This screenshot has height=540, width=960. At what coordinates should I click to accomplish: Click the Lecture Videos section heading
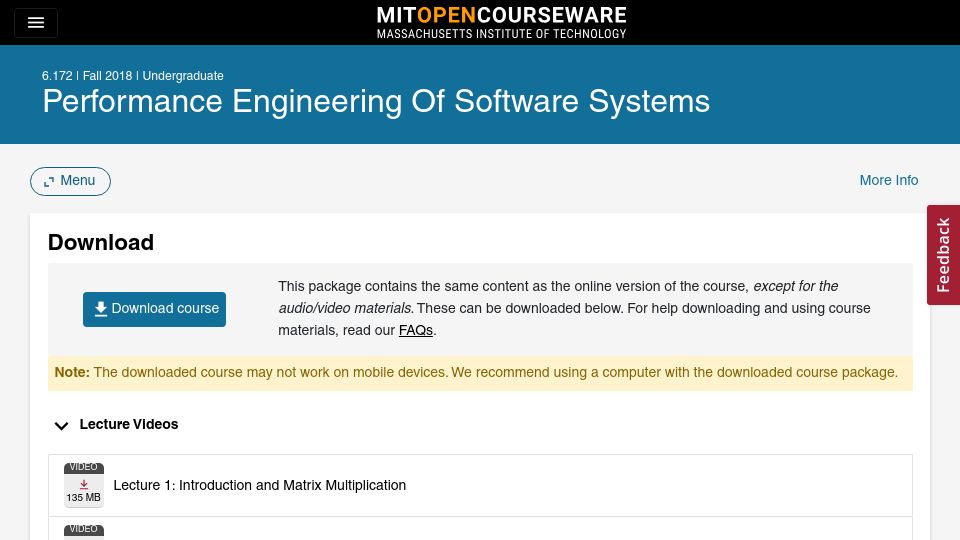point(129,424)
